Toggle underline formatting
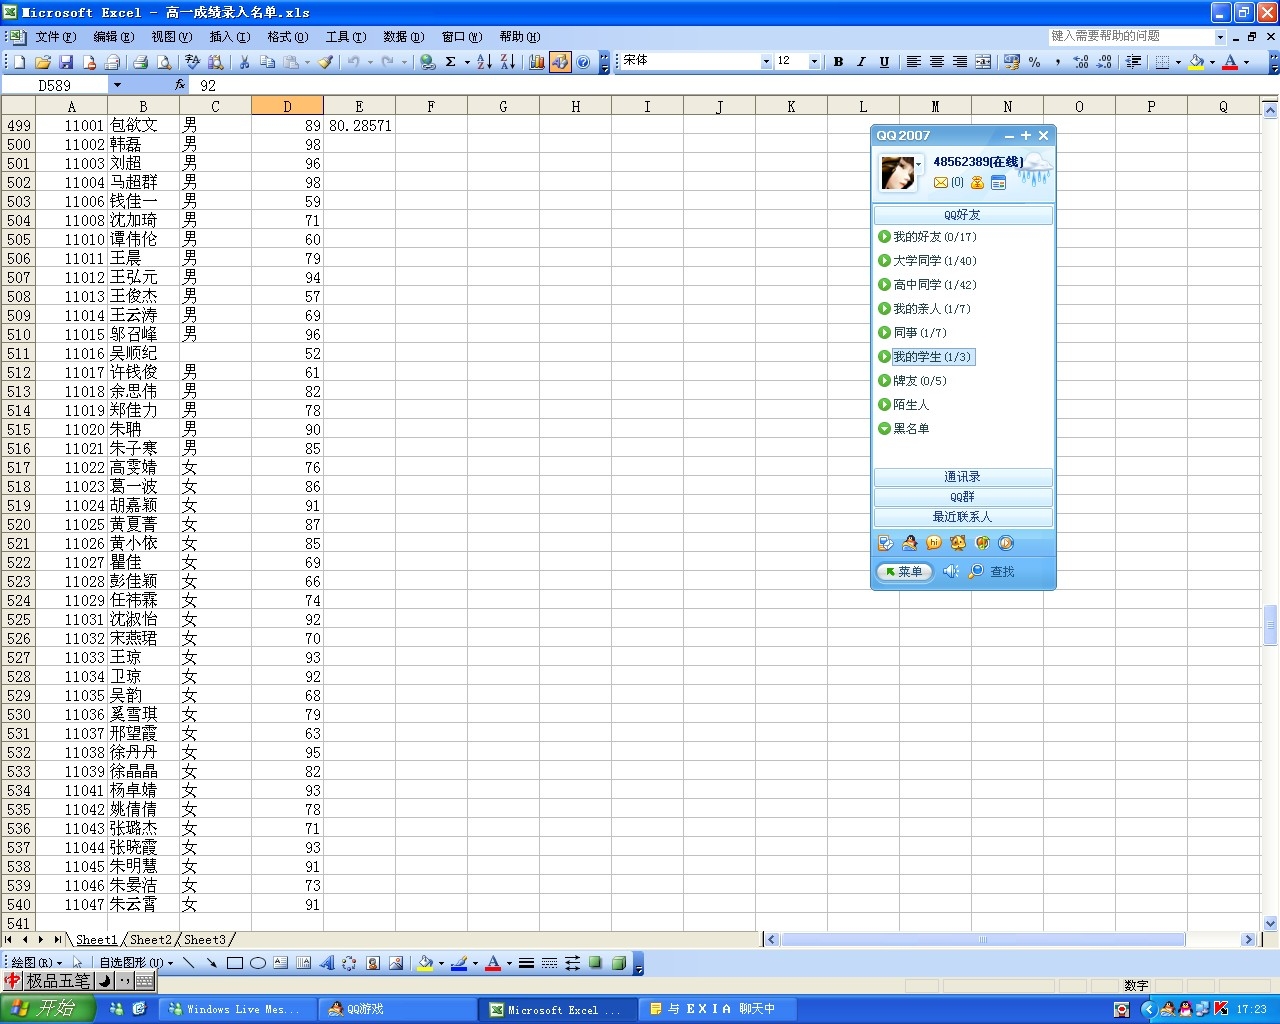Screen dimensions: 1280x1024 pos(884,62)
